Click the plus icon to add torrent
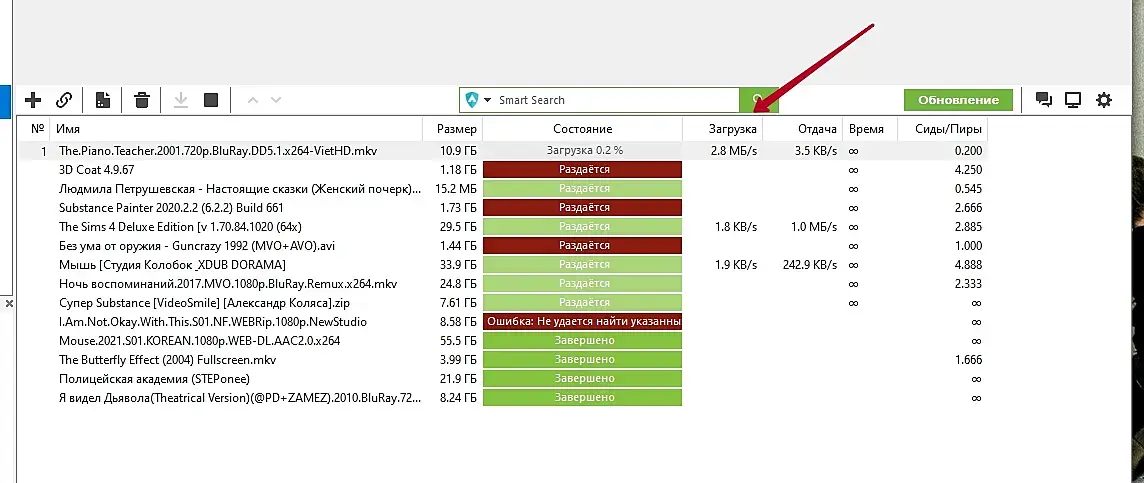Screen dimensions: 1144x483 click(x=33, y=100)
